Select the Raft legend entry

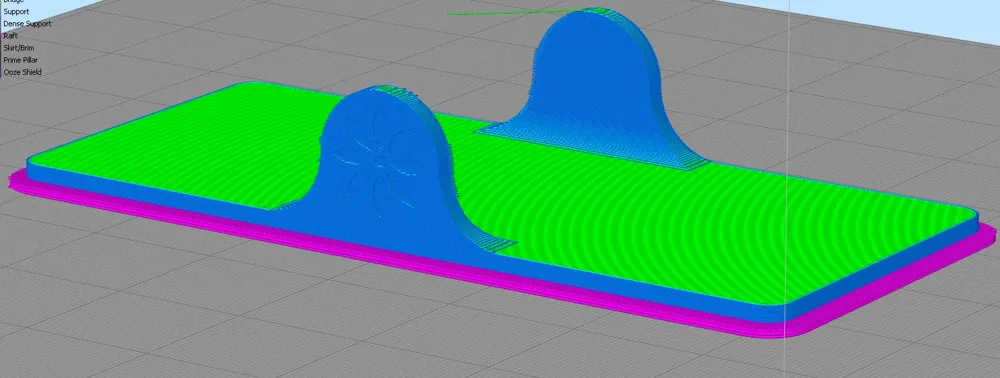10,36
